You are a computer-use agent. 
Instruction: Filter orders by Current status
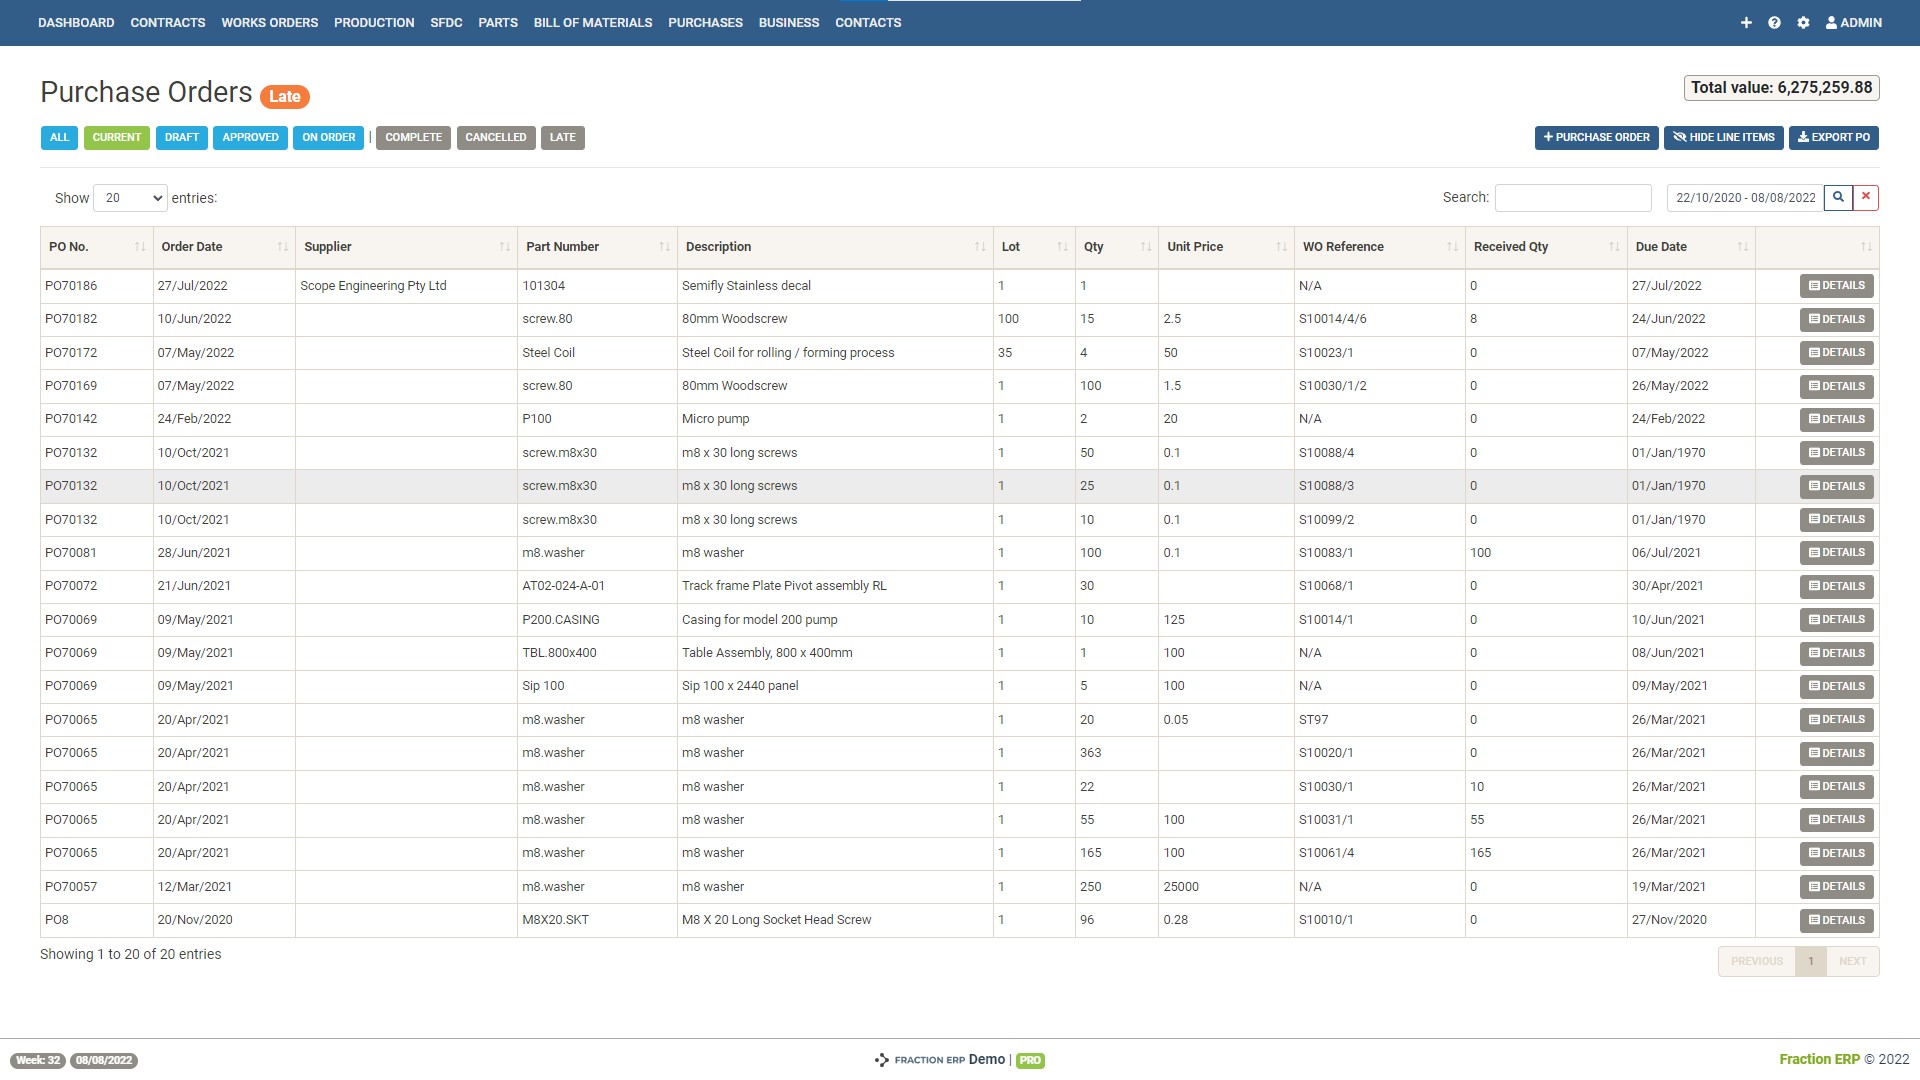[x=117, y=138]
